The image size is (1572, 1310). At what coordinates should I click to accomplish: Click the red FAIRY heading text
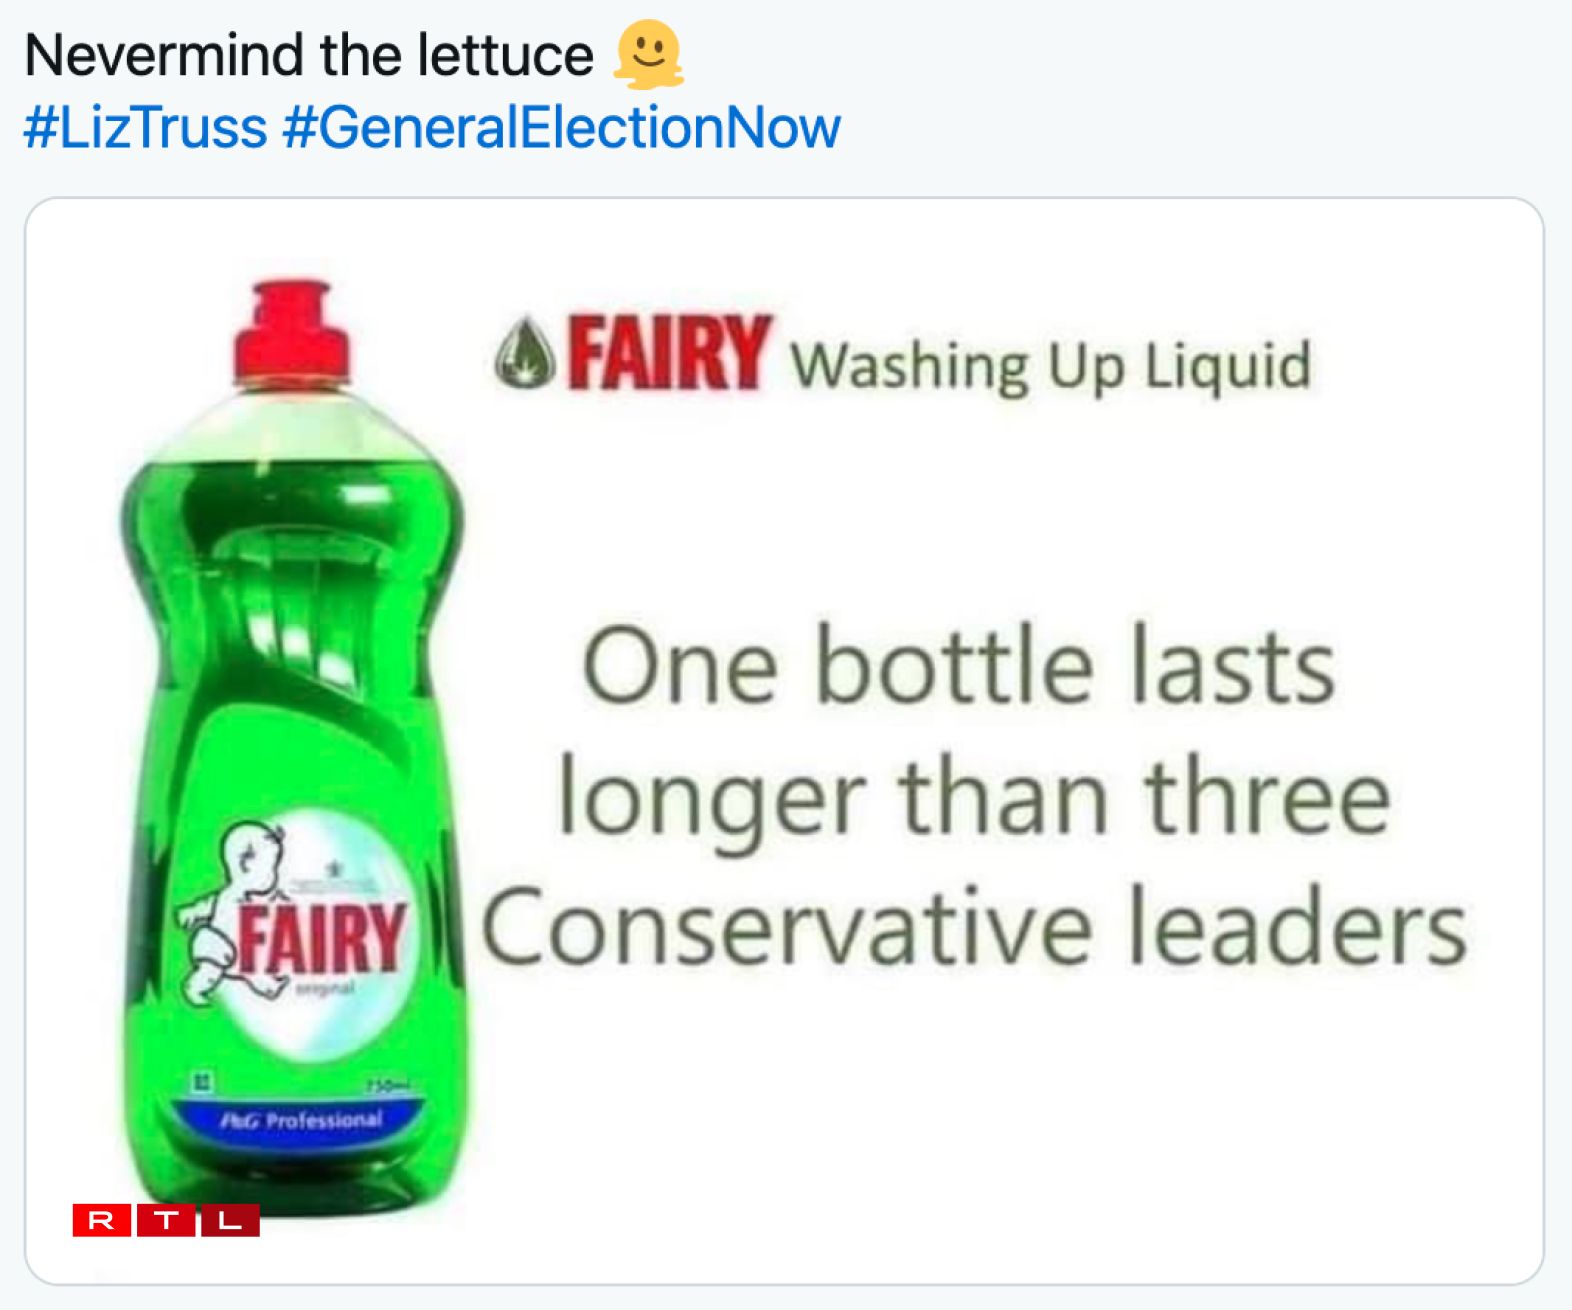[x=670, y=353]
